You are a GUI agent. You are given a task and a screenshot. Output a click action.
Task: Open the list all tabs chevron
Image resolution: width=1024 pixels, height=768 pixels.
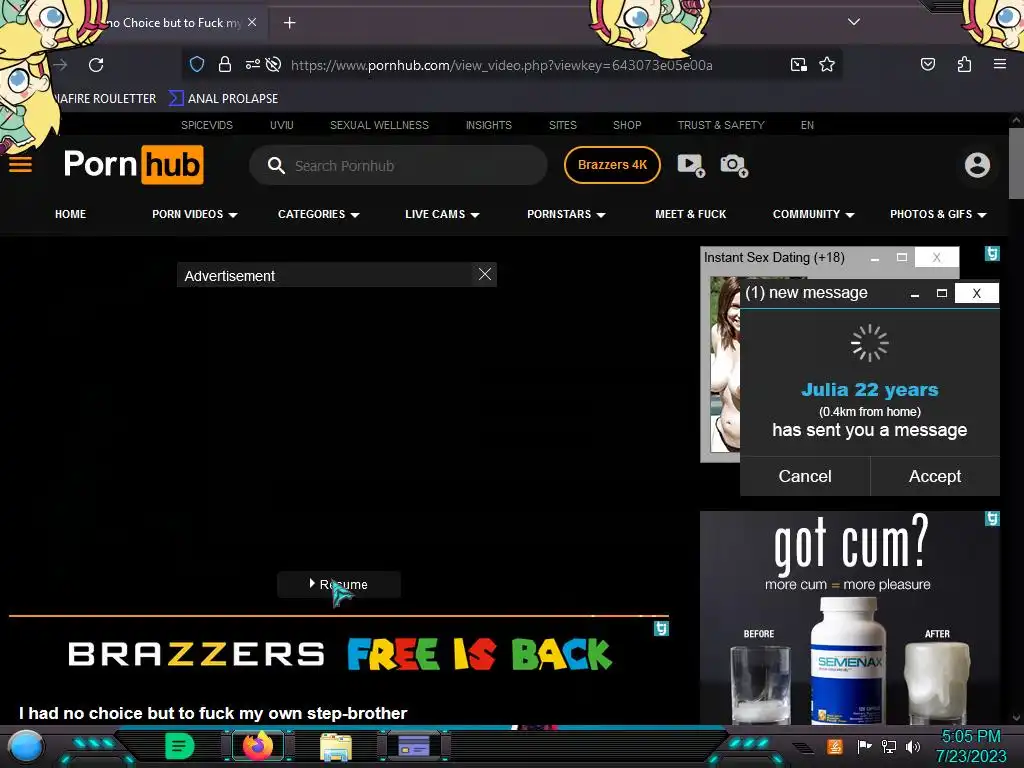point(854,22)
